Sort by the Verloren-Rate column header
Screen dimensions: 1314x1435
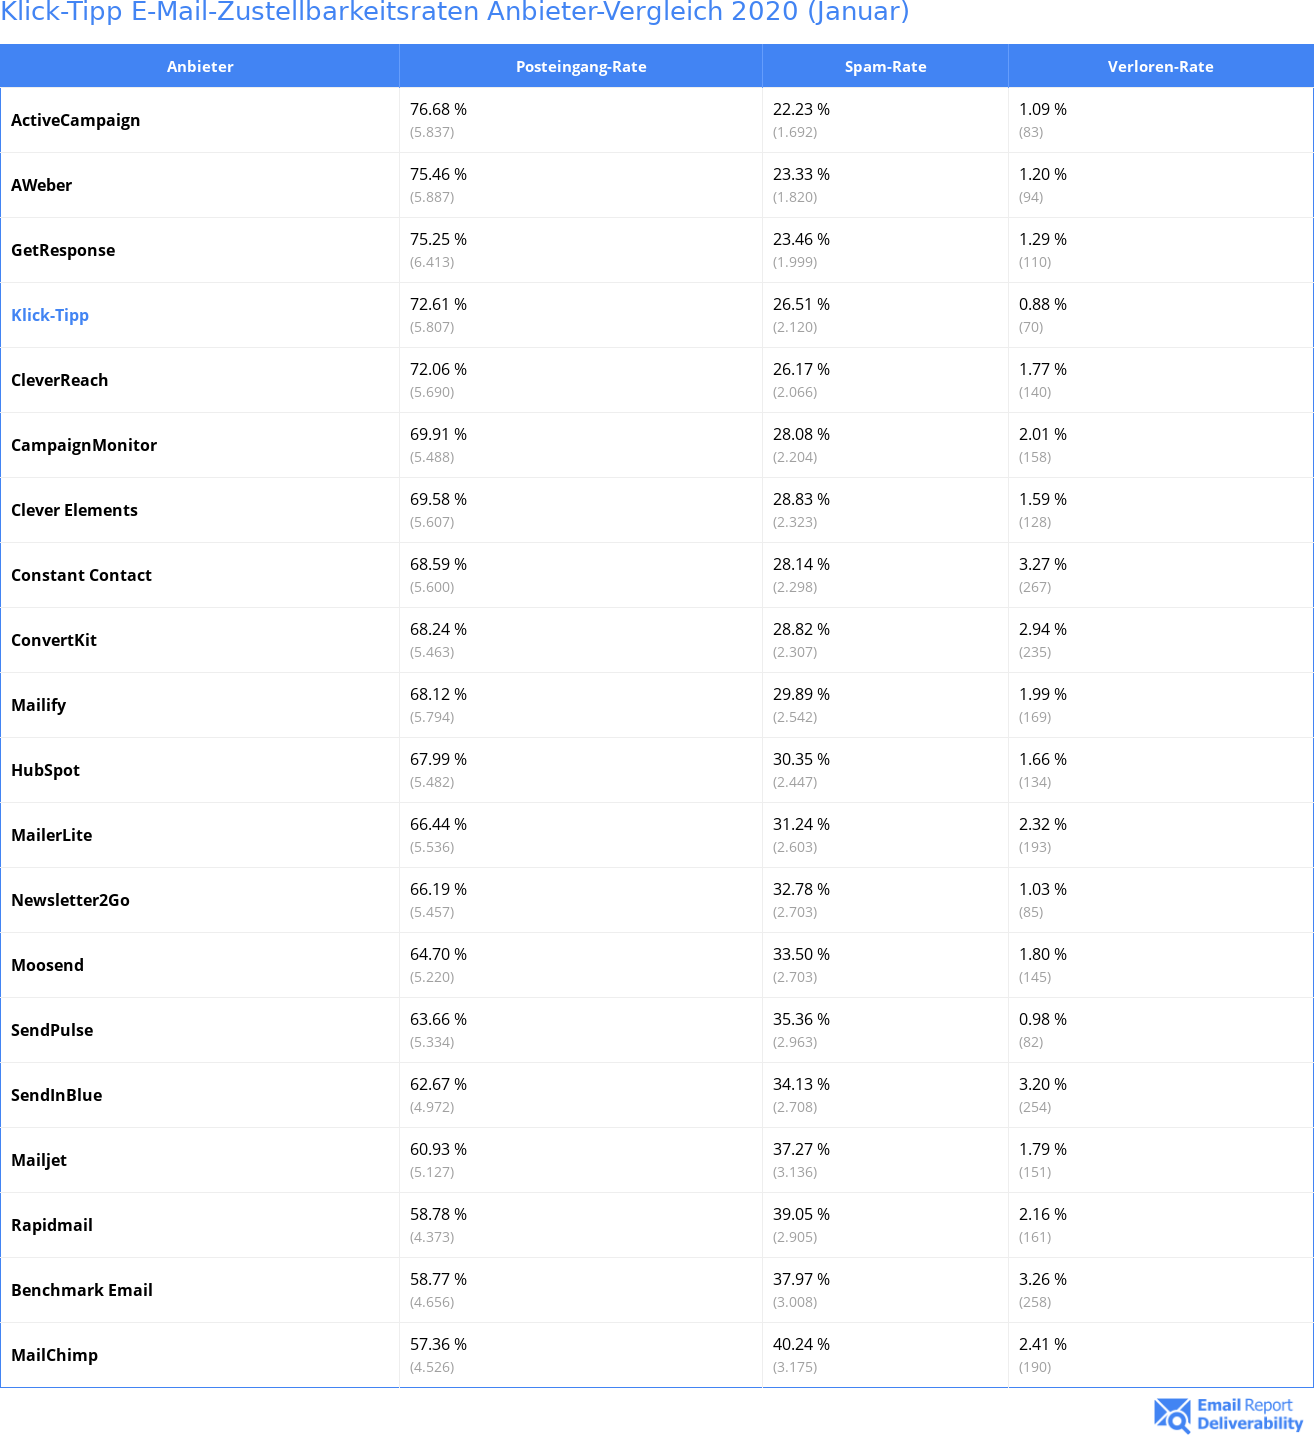[1160, 67]
